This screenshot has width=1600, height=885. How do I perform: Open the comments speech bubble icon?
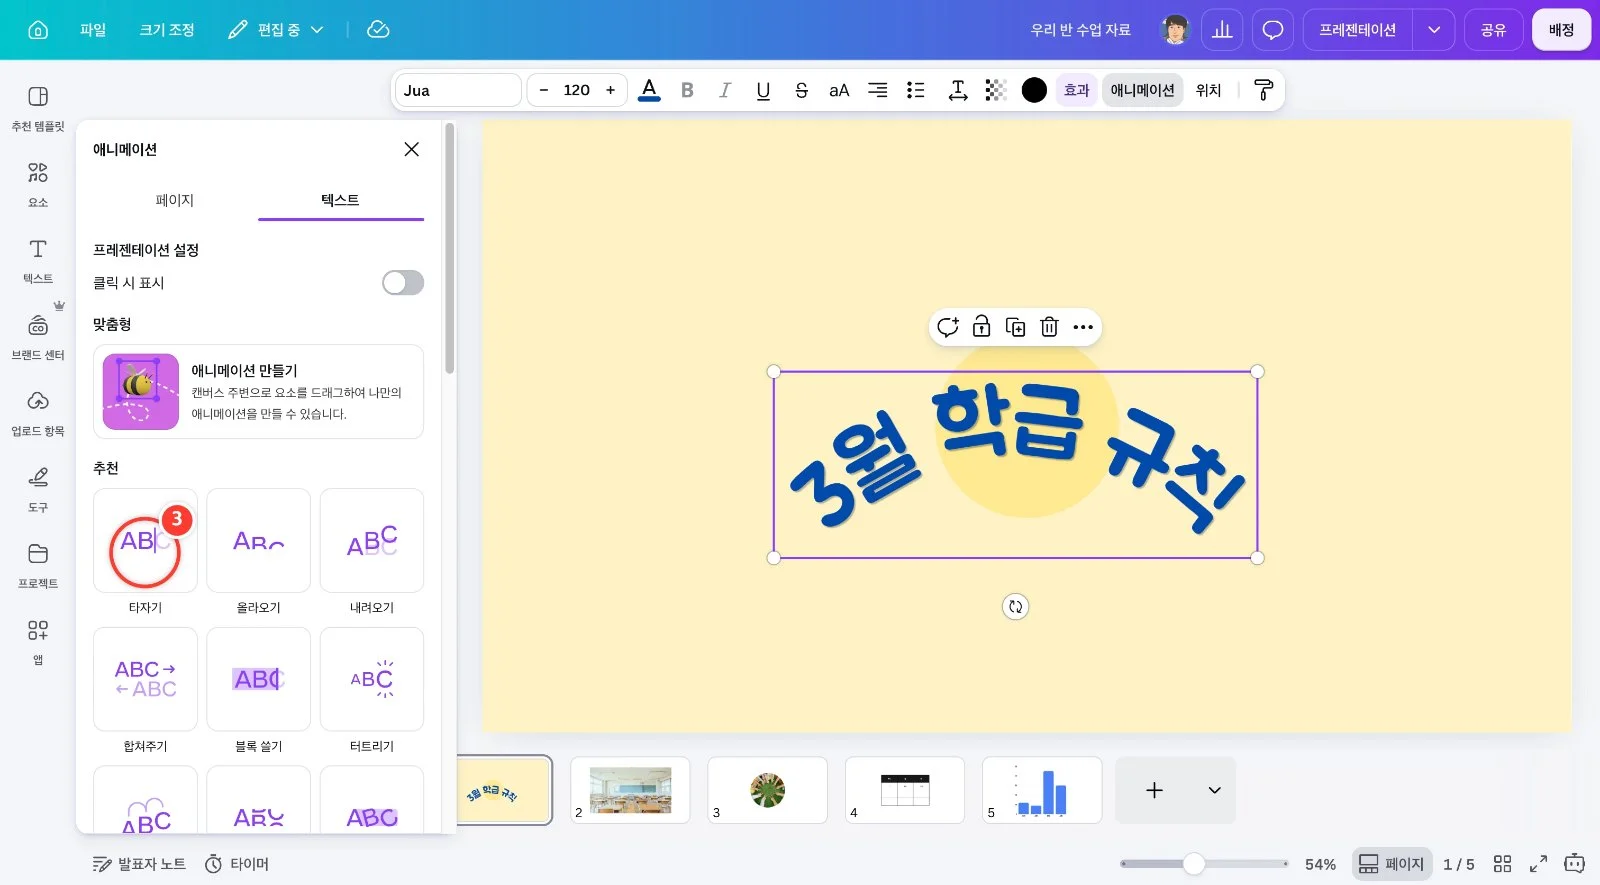click(x=1273, y=30)
